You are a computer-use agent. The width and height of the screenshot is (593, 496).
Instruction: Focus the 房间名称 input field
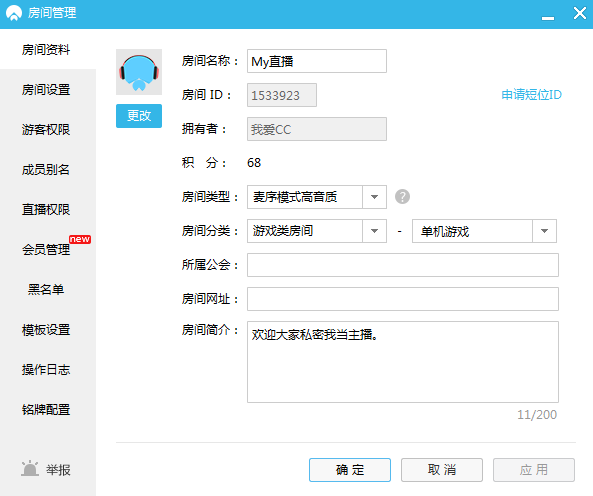pyautogui.click(x=317, y=61)
